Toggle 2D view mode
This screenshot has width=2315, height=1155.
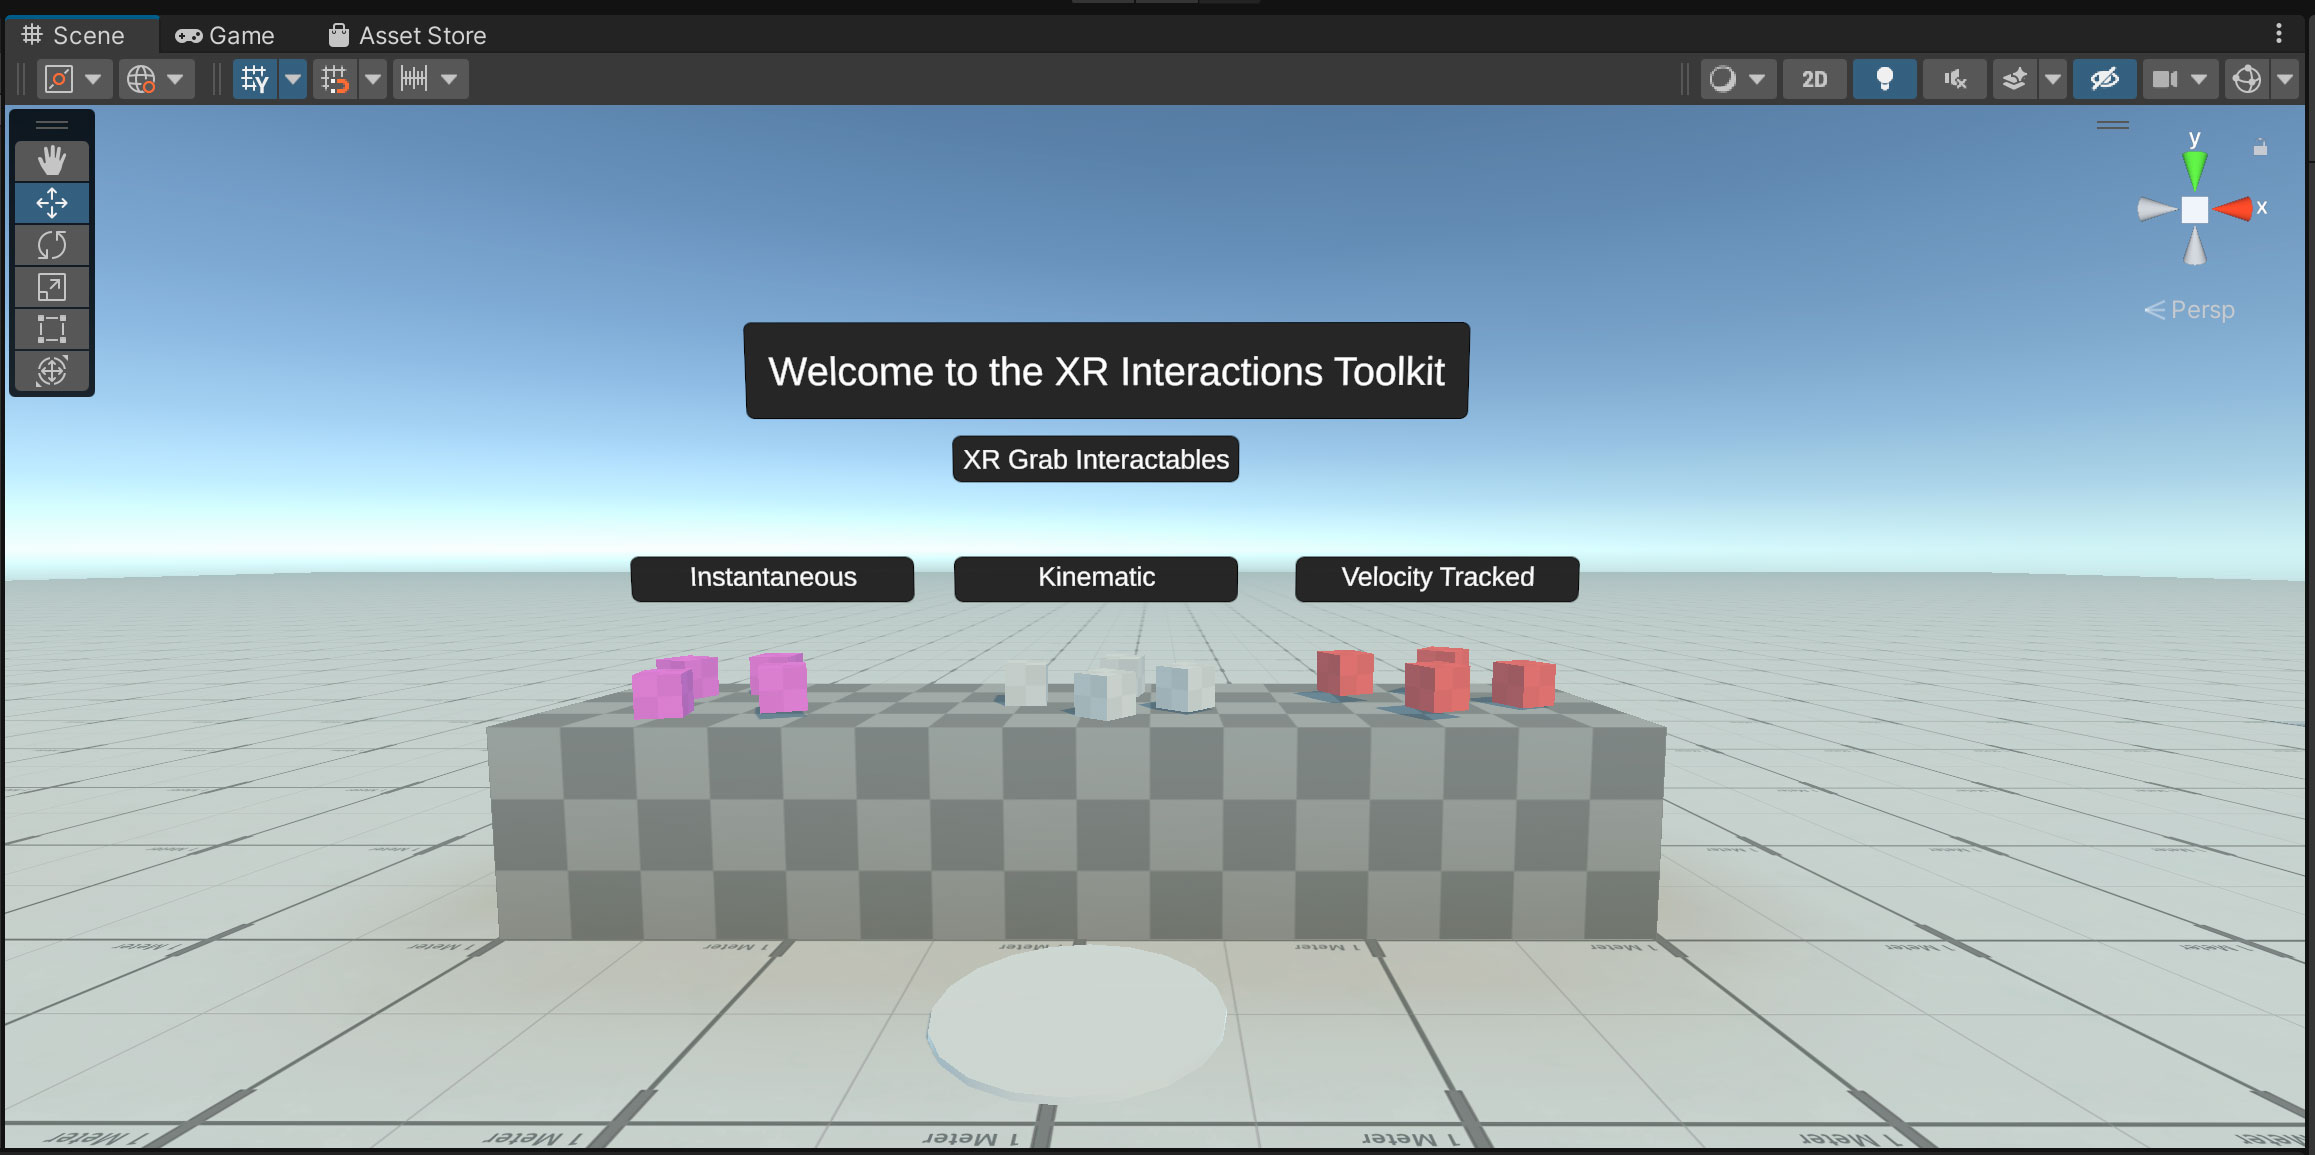(x=1814, y=79)
